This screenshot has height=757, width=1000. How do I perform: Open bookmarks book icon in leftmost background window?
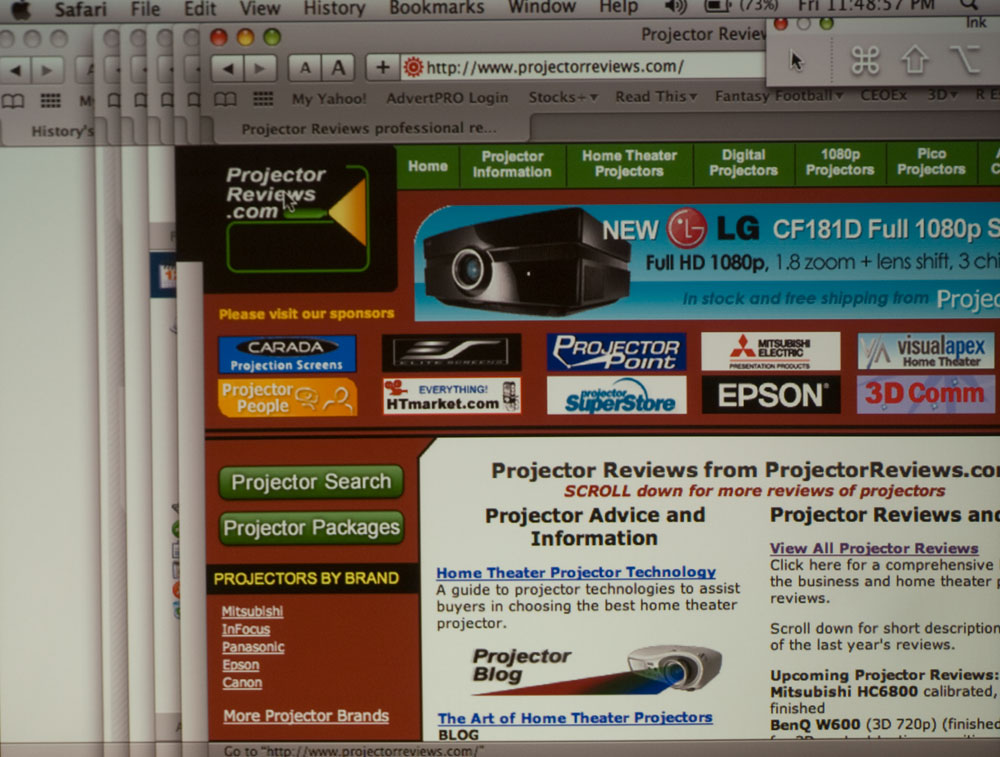click(x=13, y=101)
